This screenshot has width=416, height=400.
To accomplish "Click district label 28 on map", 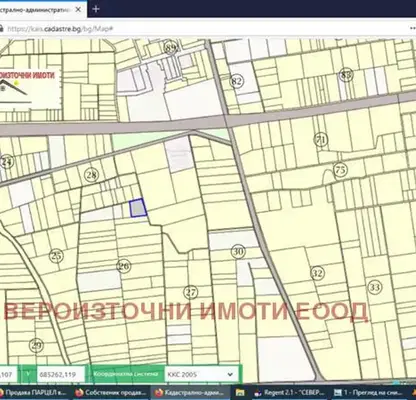I will pyautogui.click(x=92, y=174).
